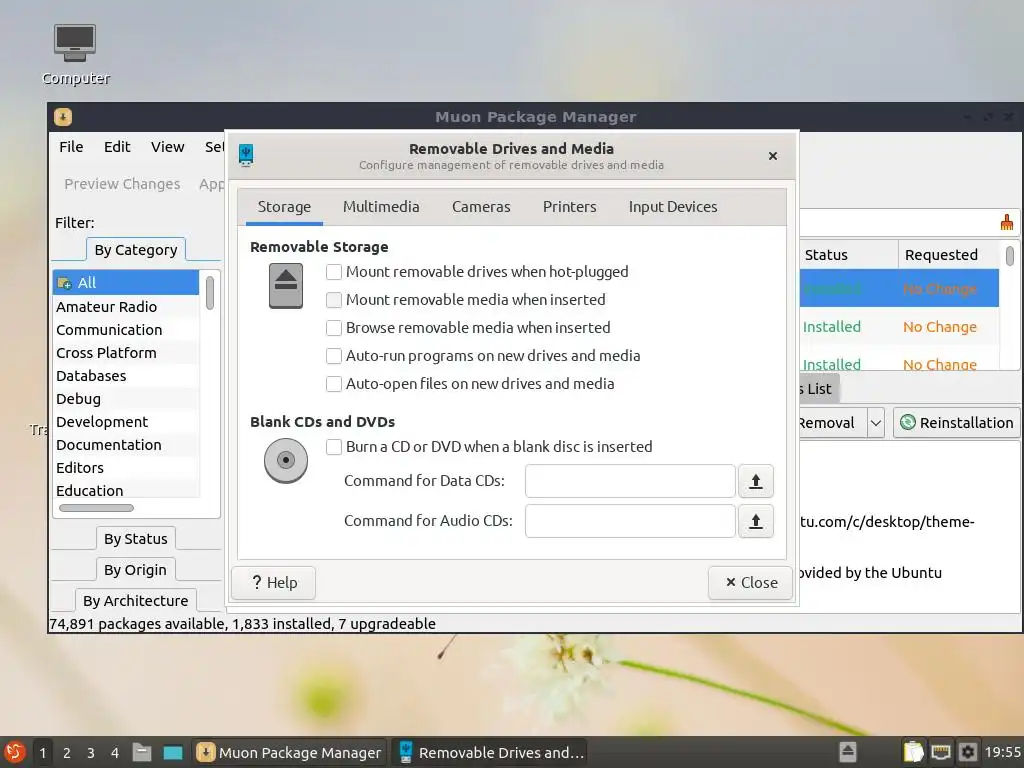Screen dimensions: 1024x768
Task: Open the View menu in Muon
Action: tap(167, 147)
